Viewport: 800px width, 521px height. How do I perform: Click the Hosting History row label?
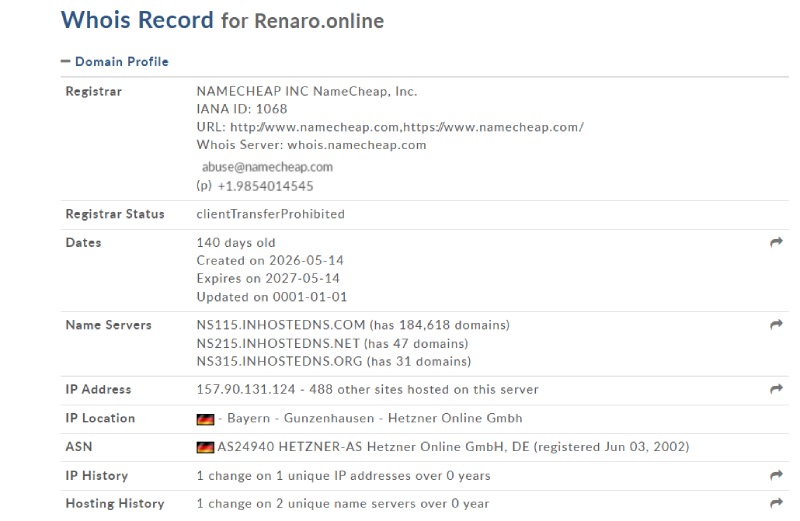(x=115, y=504)
